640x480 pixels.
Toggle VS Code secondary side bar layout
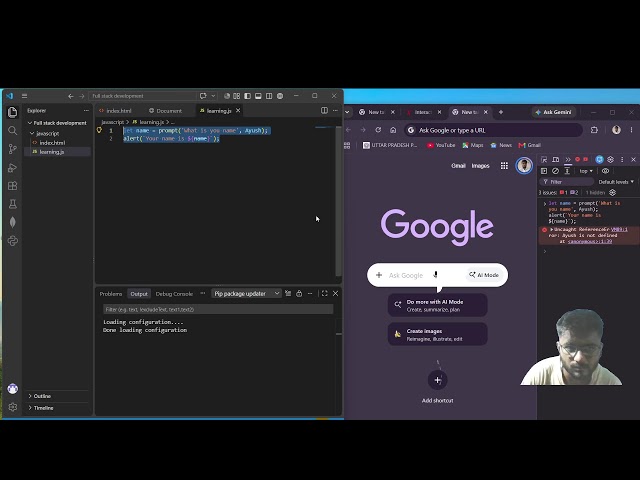[x=269, y=96]
